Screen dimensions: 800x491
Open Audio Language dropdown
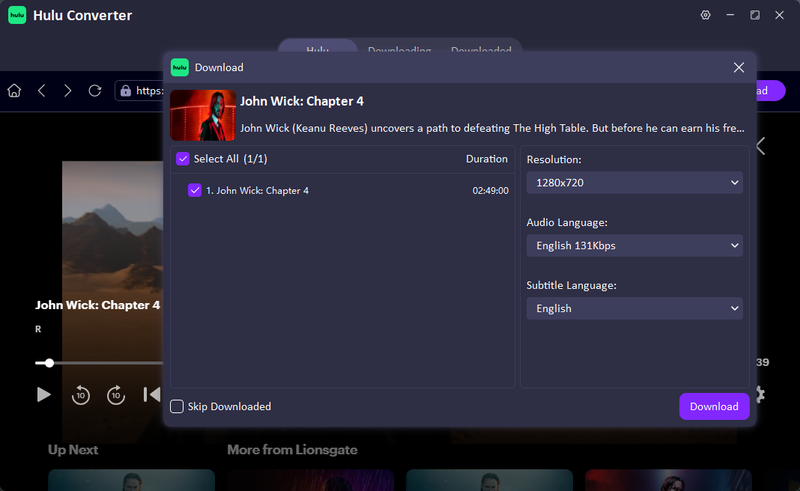634,246
